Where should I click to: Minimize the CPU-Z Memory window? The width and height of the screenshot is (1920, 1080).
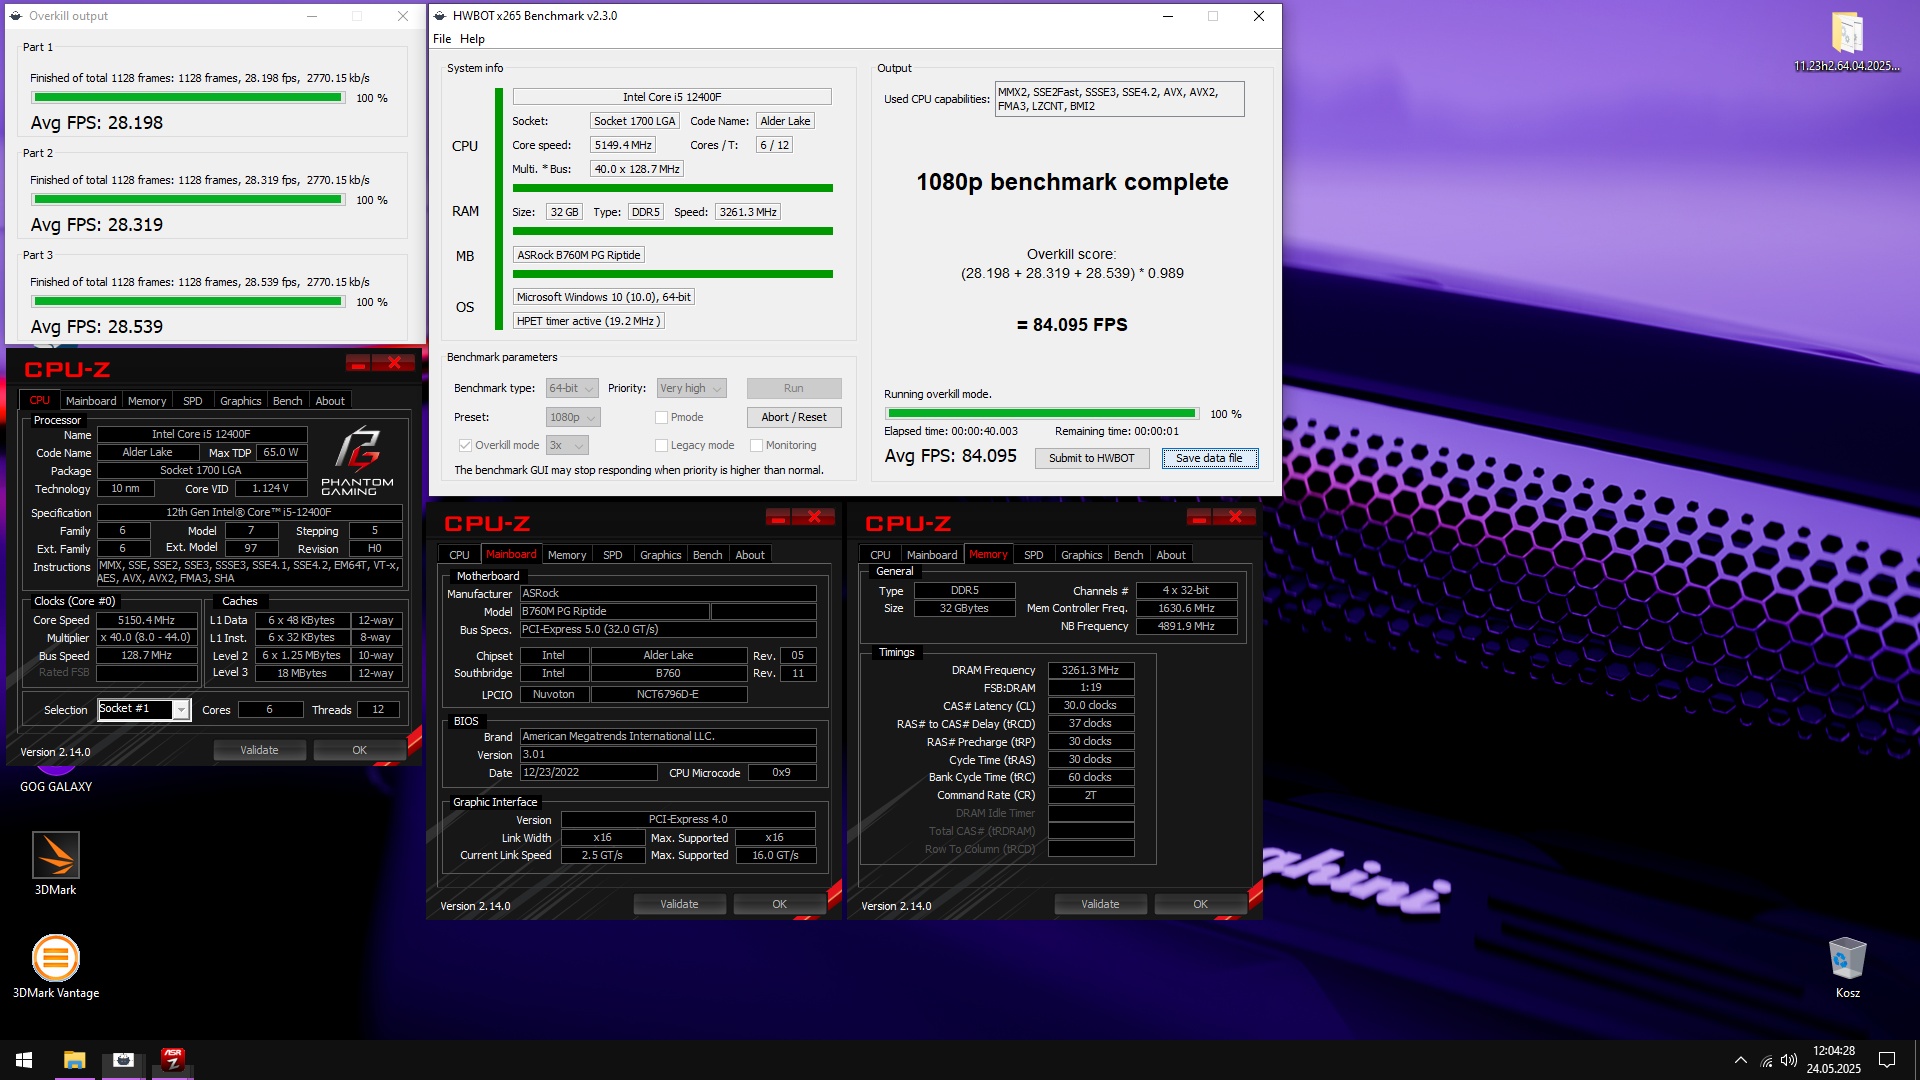pyautogui.click(x=1199, y=516)
